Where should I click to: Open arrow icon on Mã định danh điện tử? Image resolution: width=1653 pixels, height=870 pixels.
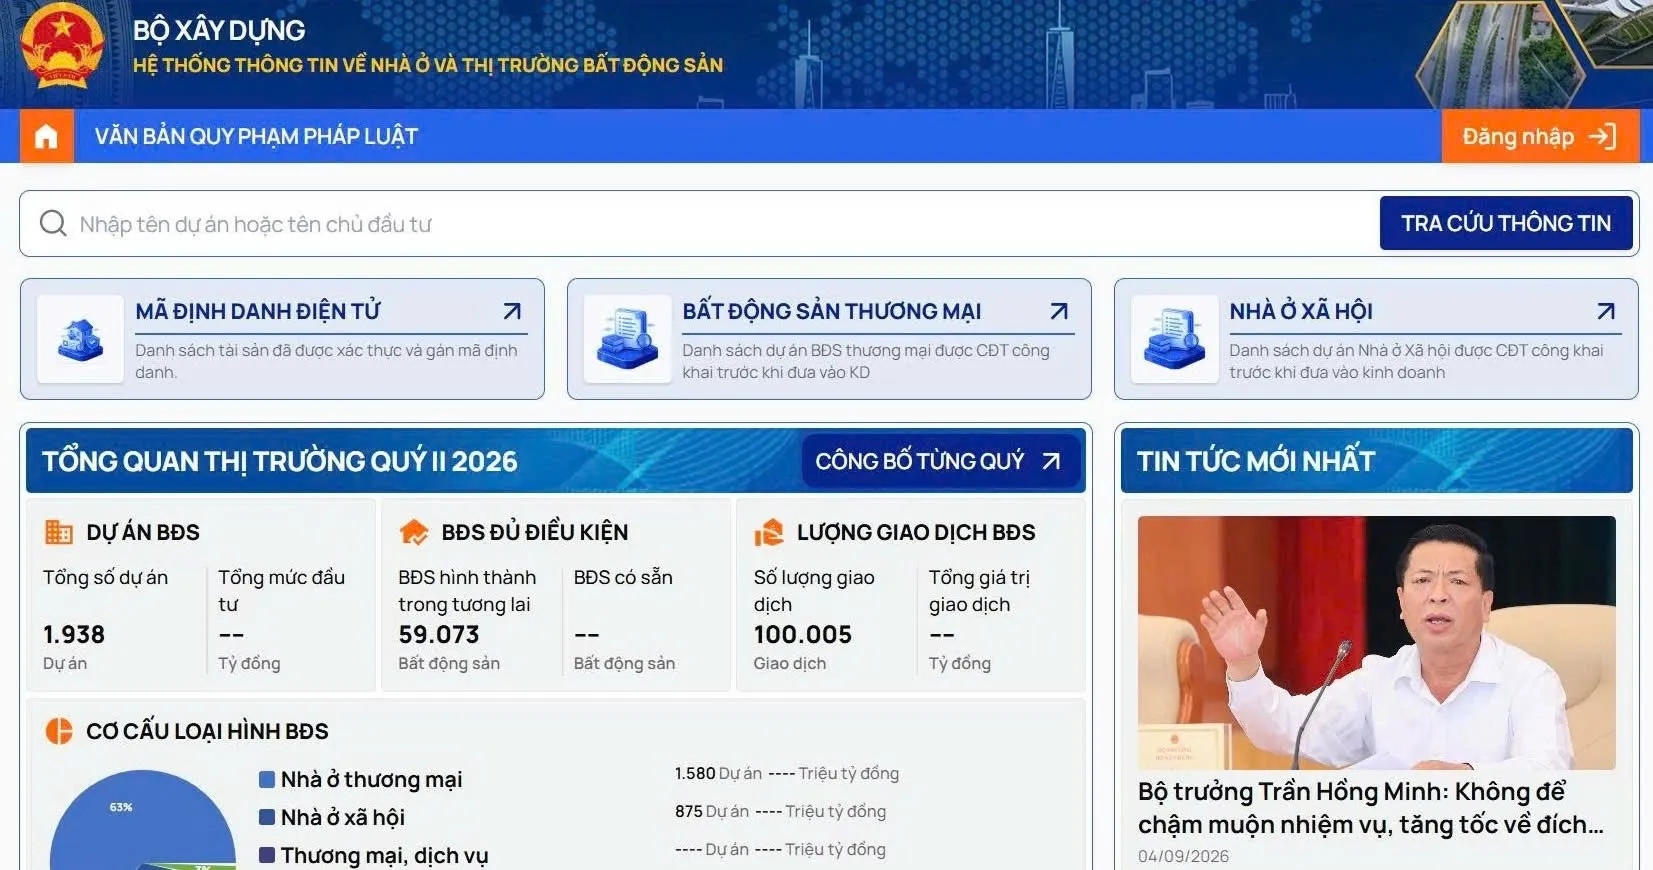pos(512,311)
